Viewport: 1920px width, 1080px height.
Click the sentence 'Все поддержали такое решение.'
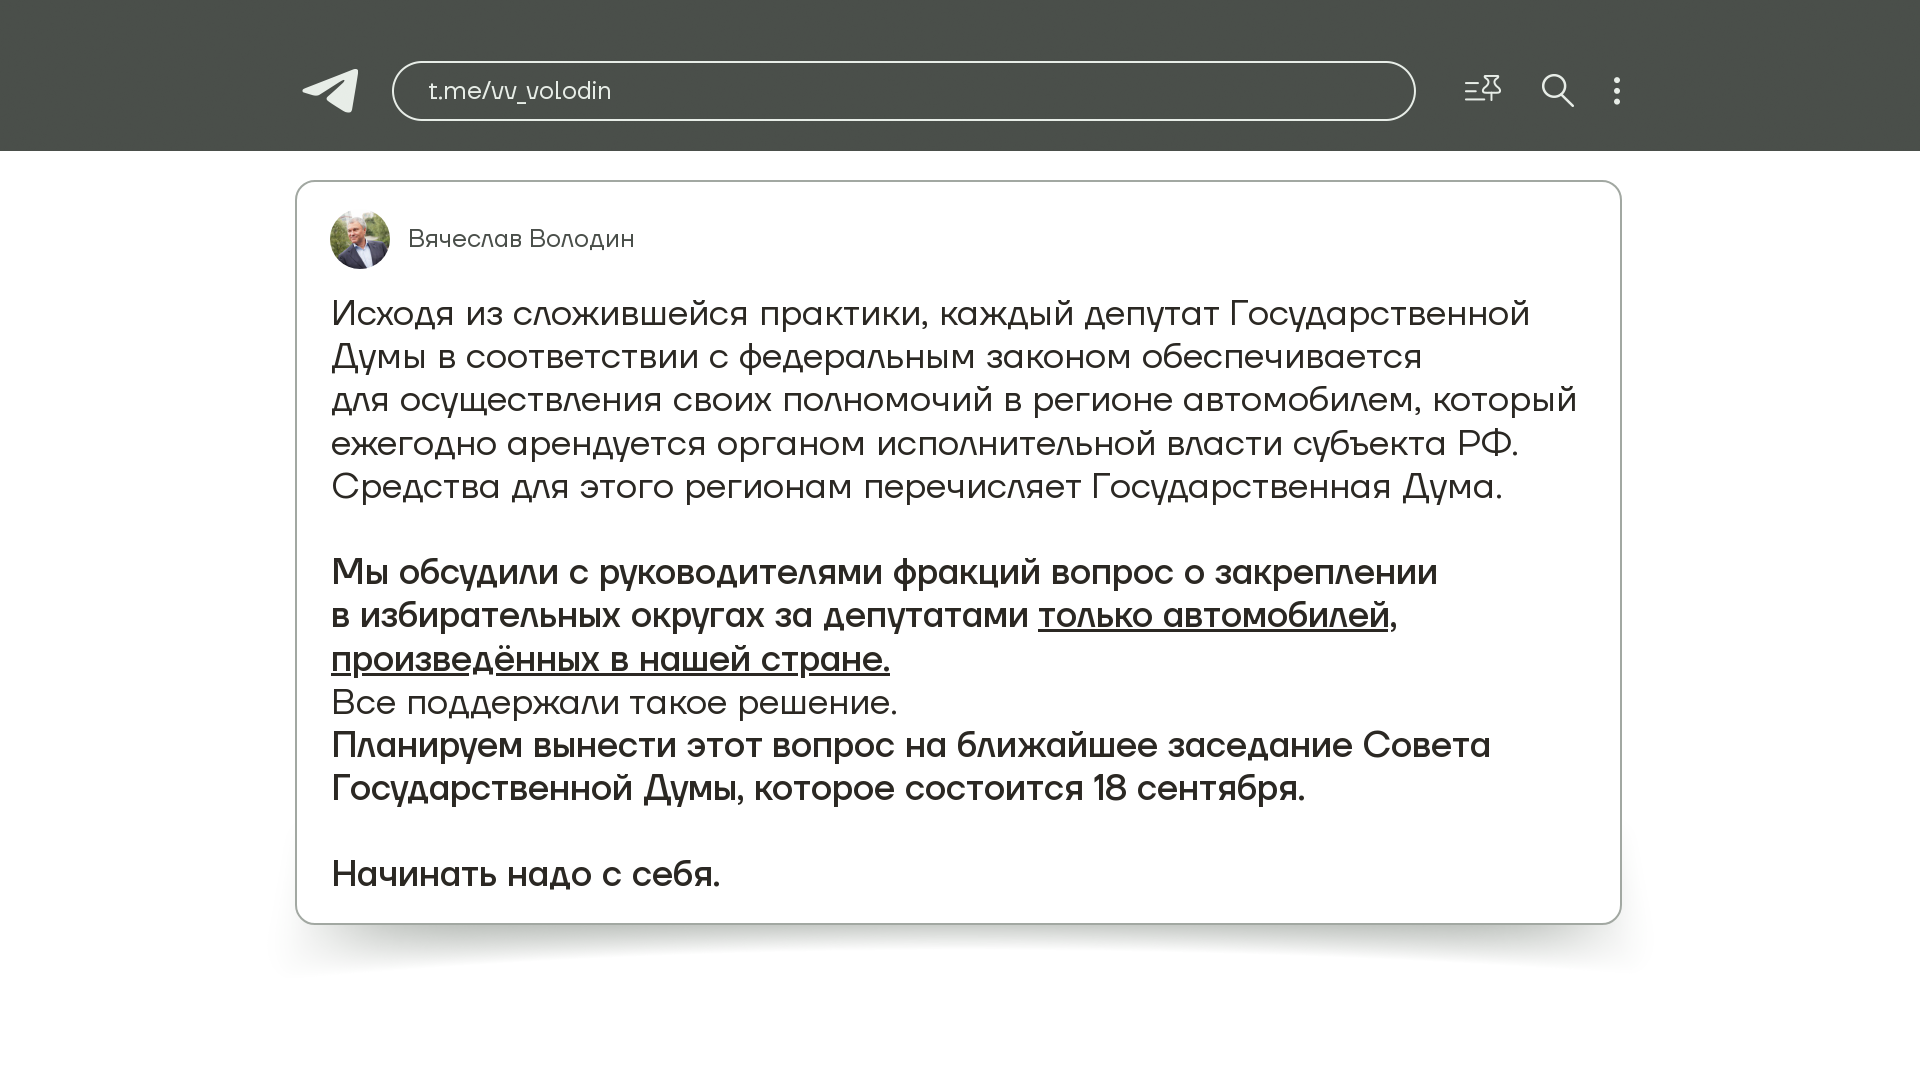pos(614,703)
